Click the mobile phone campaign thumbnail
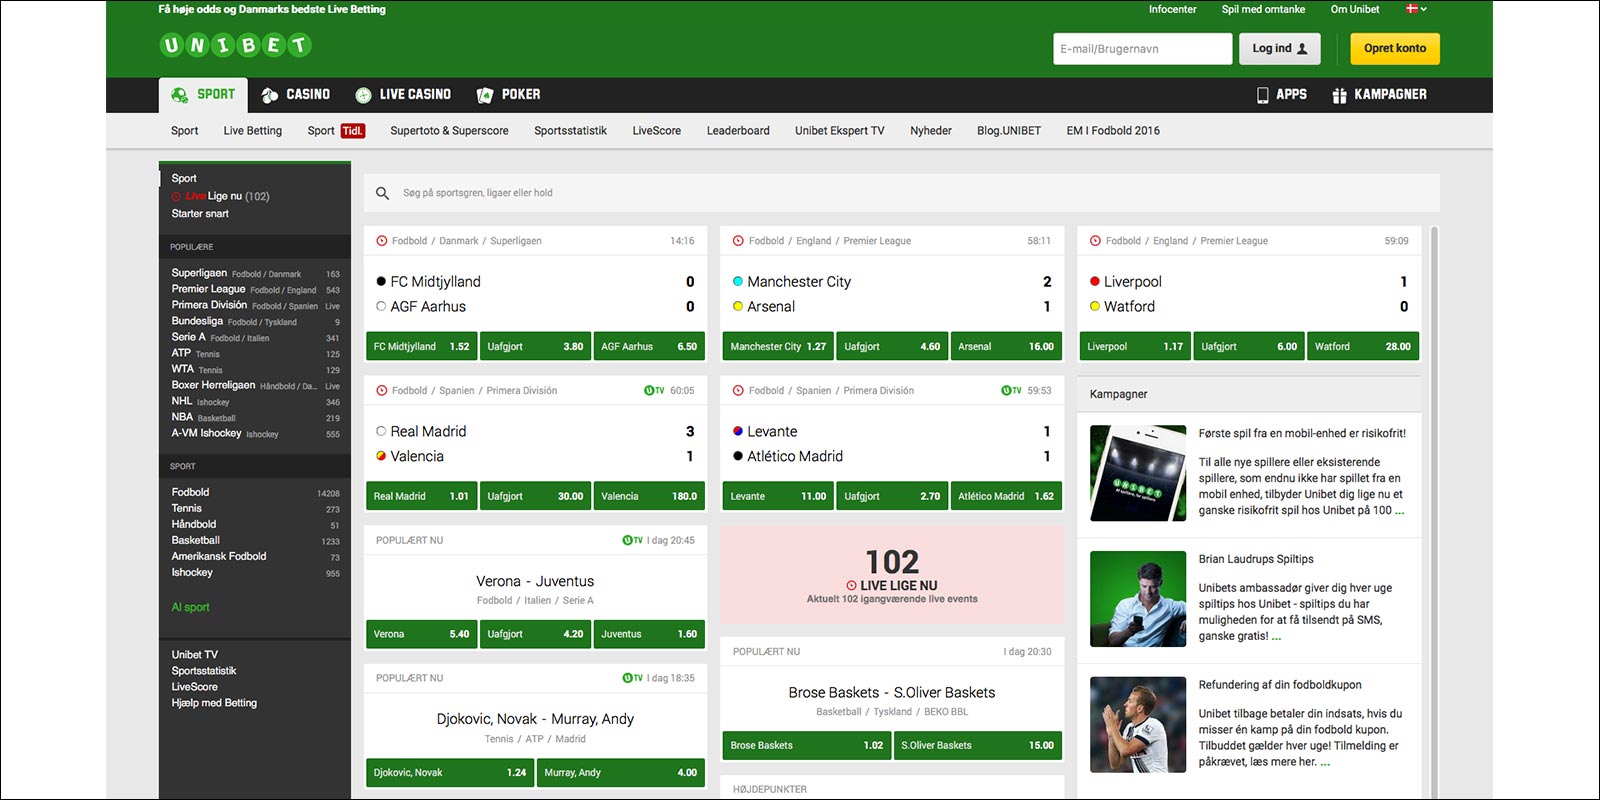The width and height of the screenshot is (1600, 800). (x=1137, y=473)
